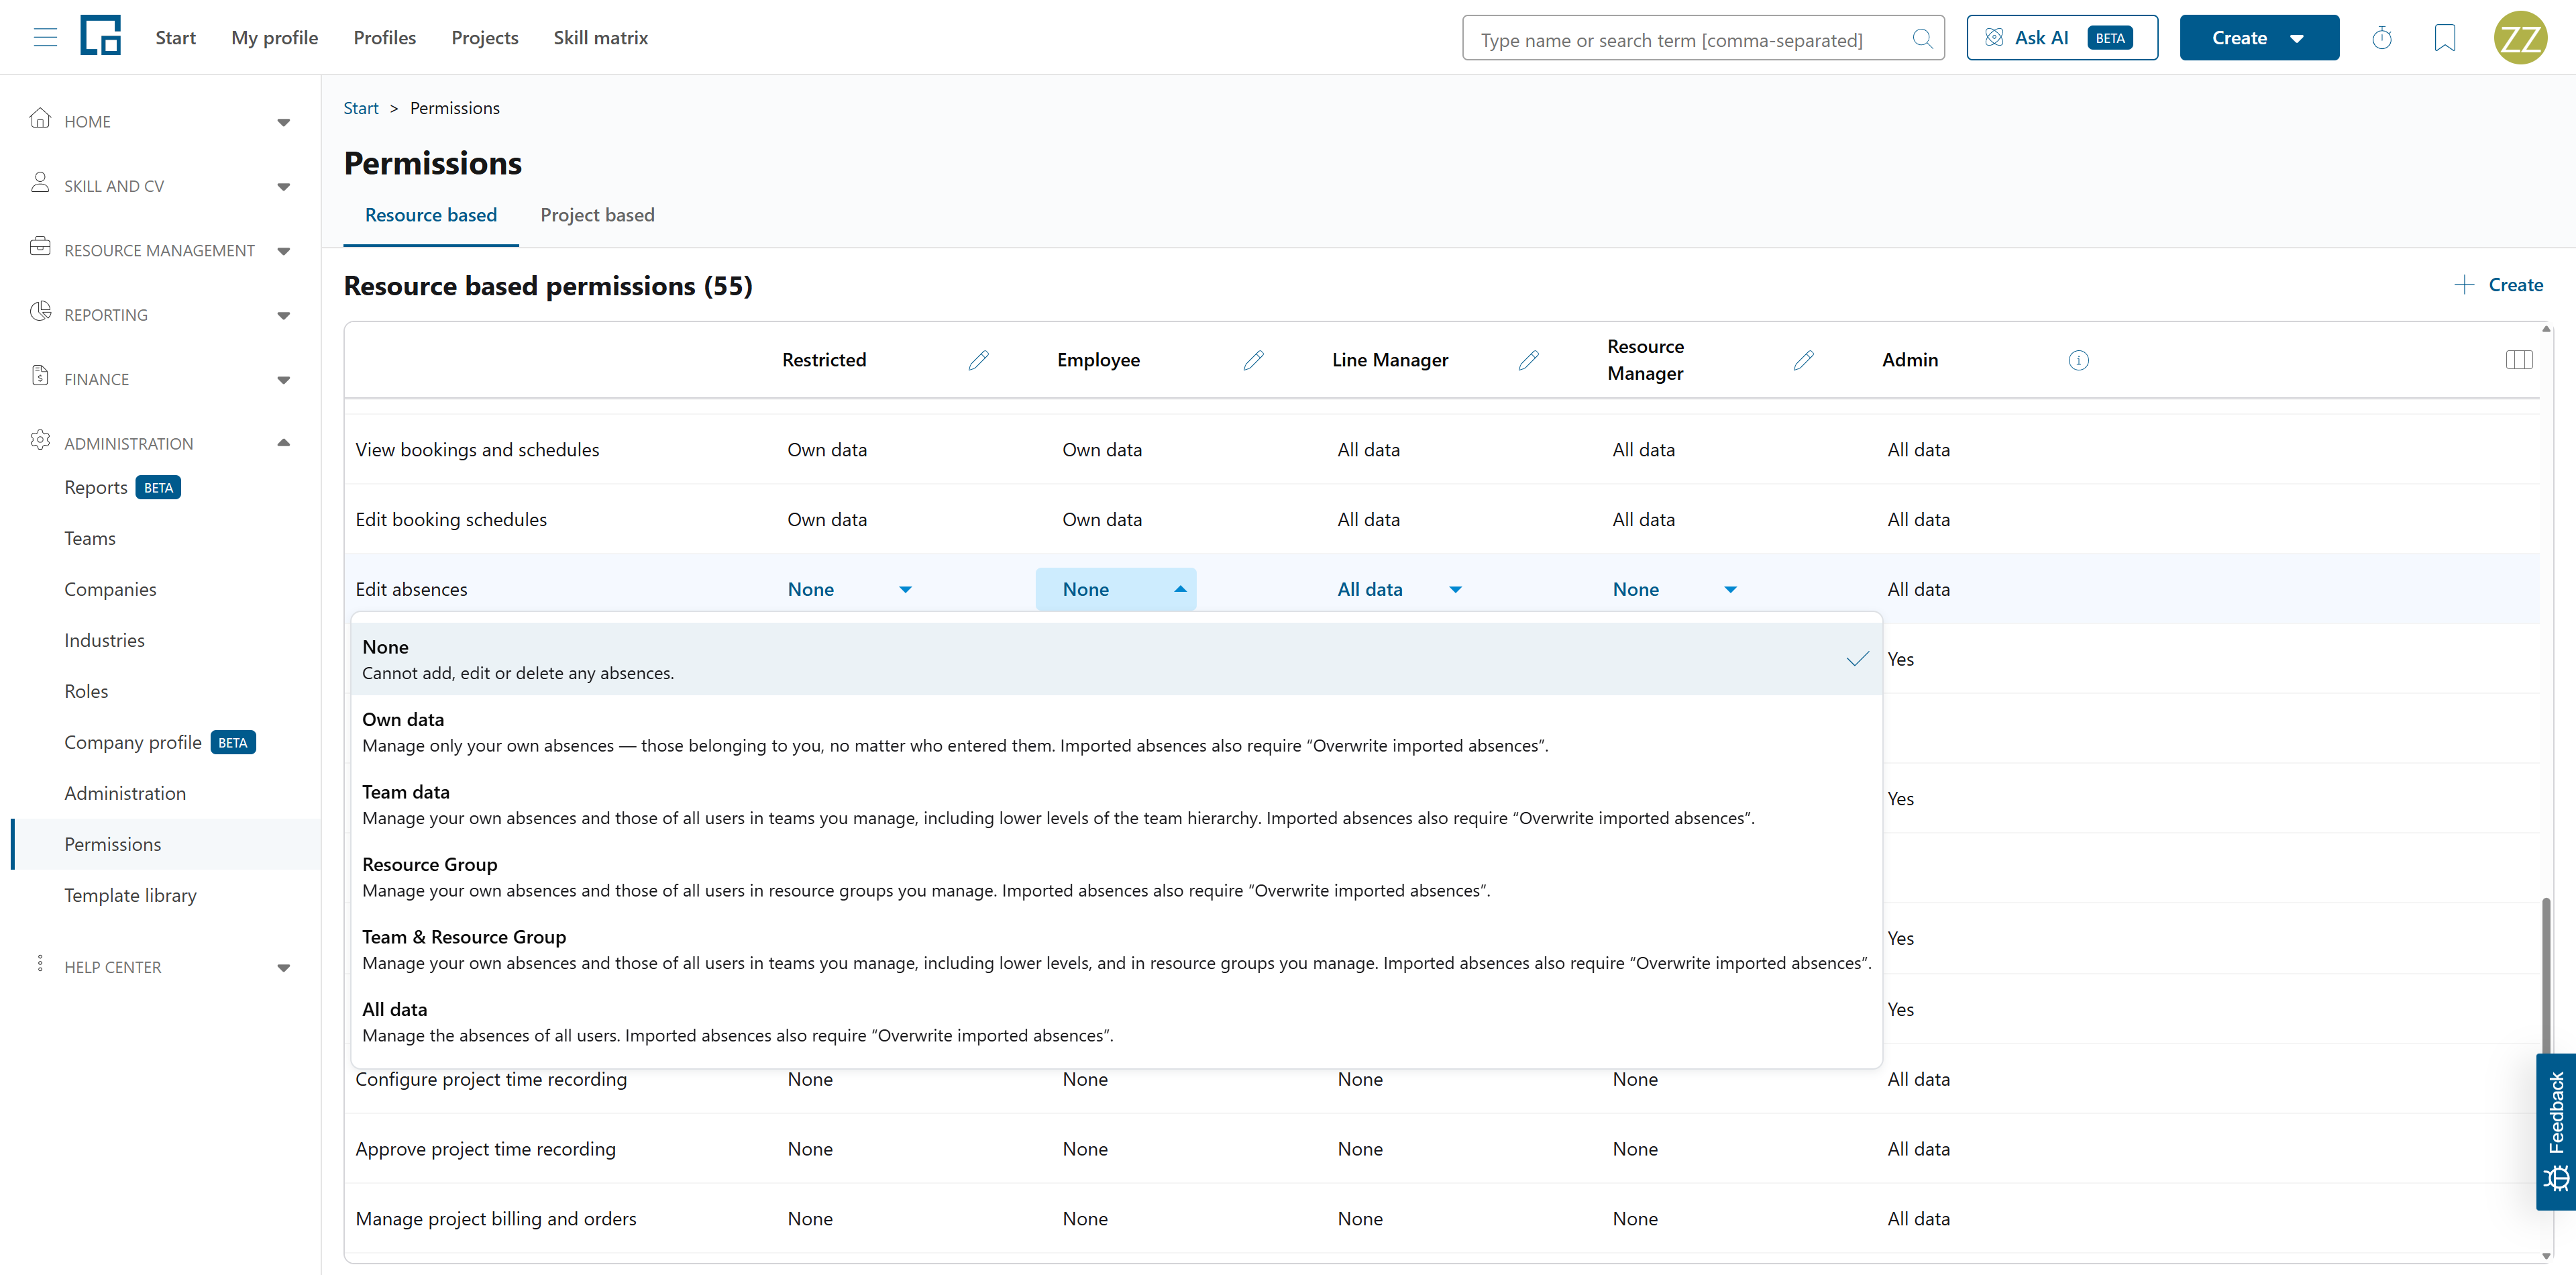This screenshot has width=2576, height=1275.
Task: Edit the Line Manager role pencil icon
Action: tap(1528, 360)
